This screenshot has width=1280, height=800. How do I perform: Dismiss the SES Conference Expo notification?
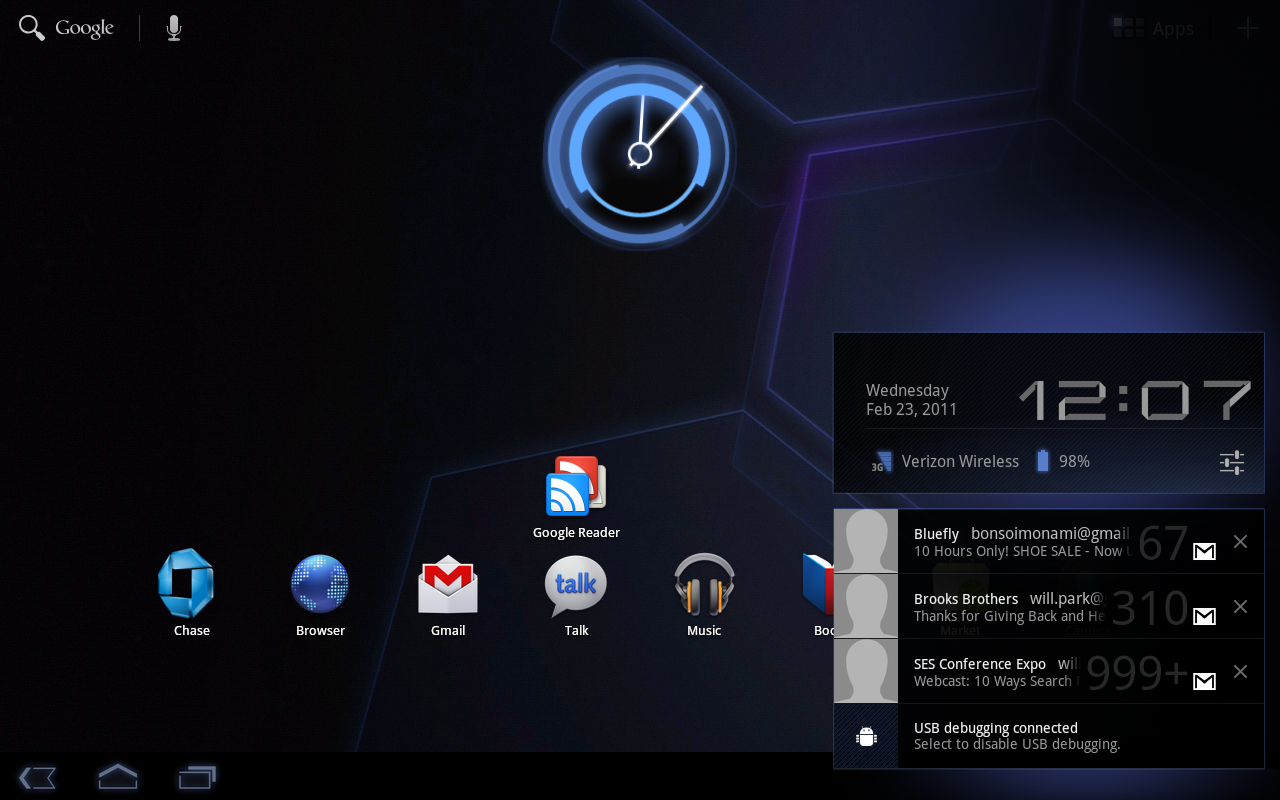click(x=1240, y=671)
